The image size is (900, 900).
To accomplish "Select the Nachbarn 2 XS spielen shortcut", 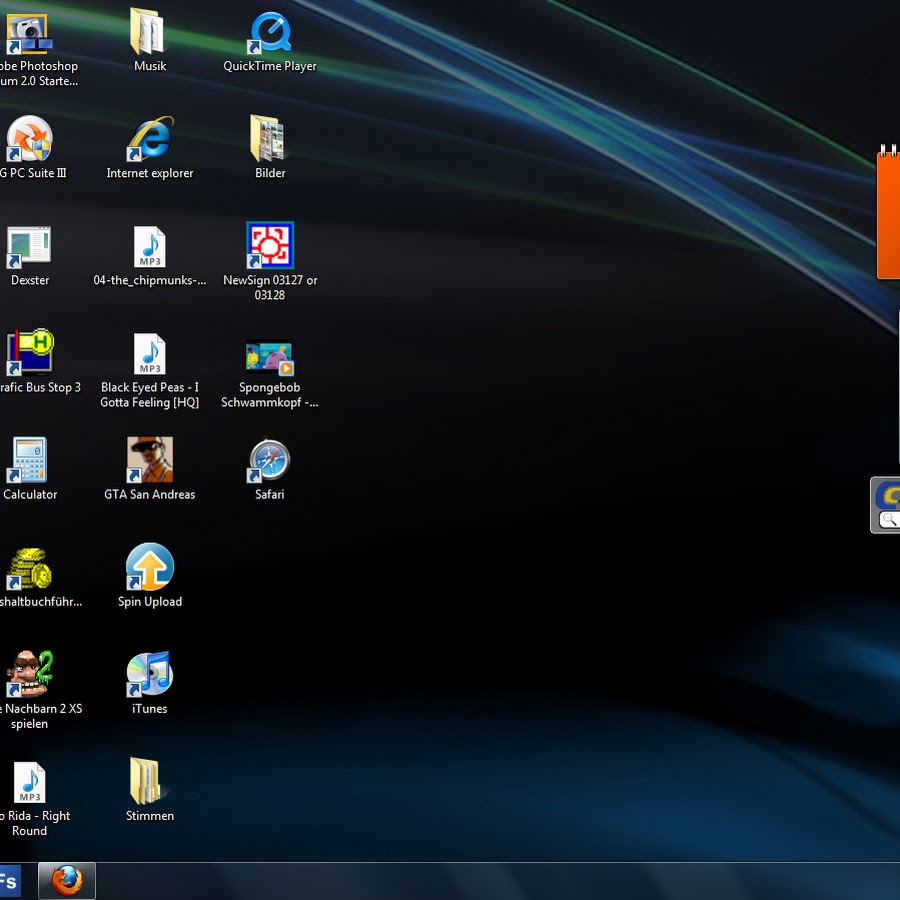I will click(x=29, y=673).
